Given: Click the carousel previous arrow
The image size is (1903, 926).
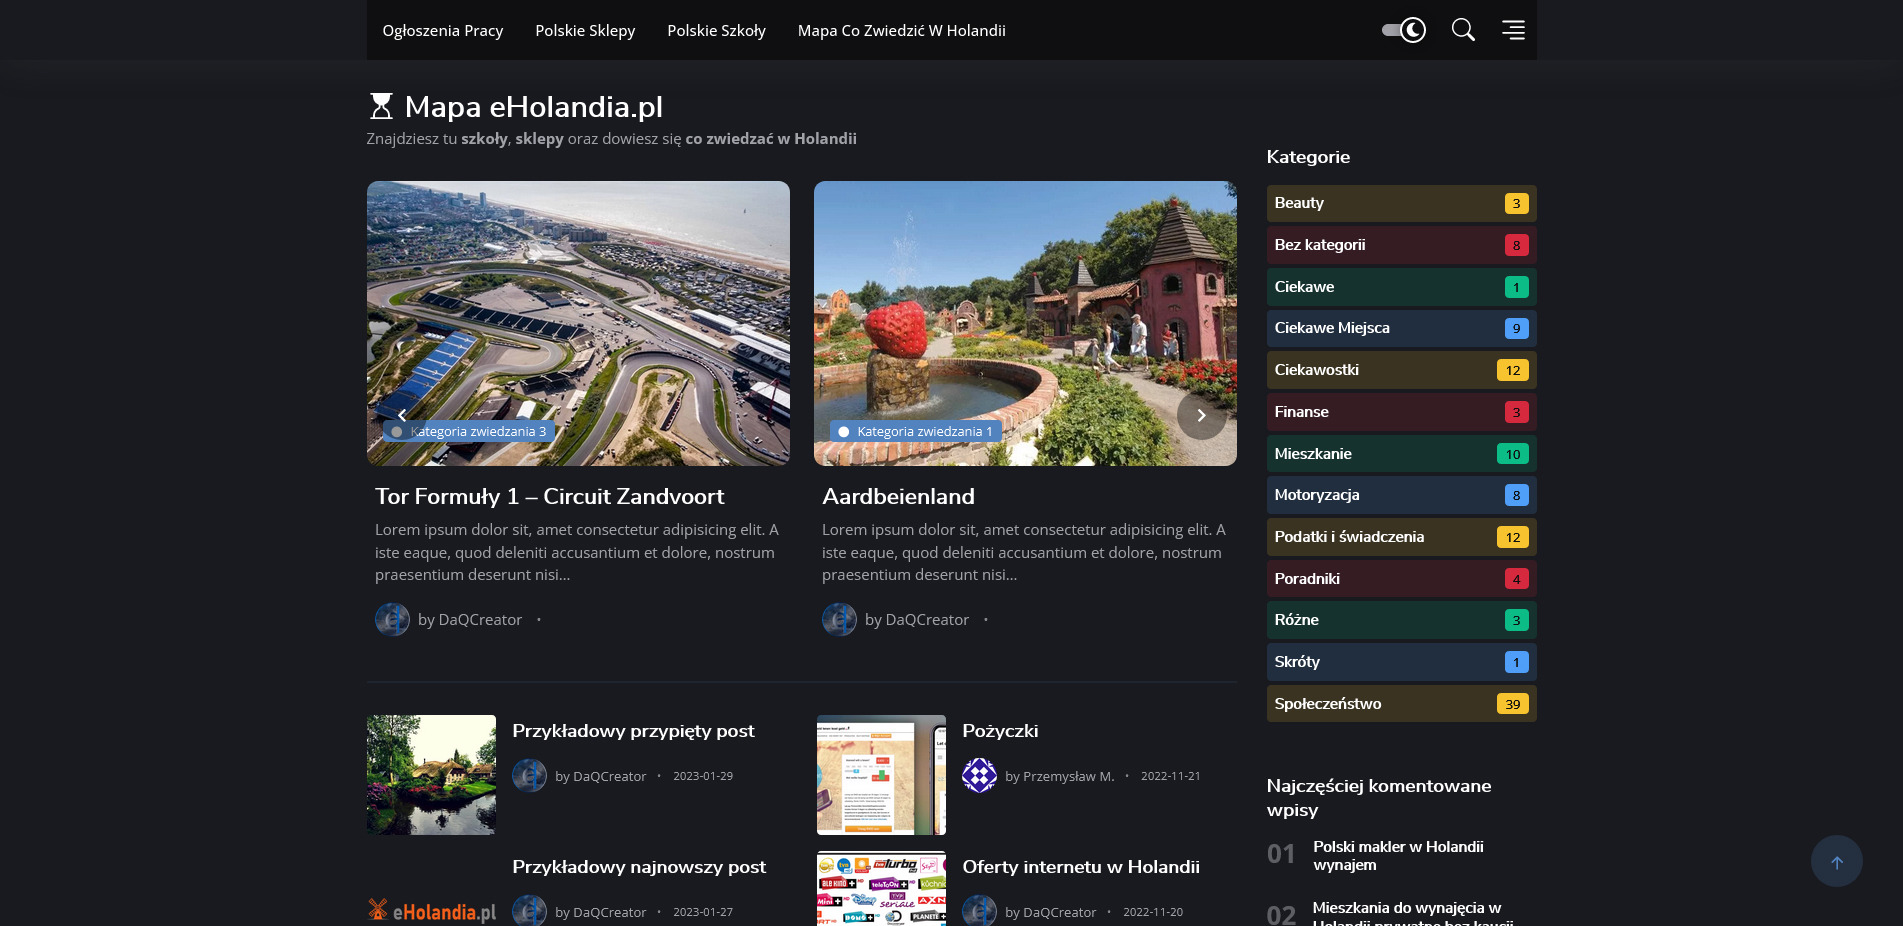Looking at the screenshot, I should click(x=403, y=415).
